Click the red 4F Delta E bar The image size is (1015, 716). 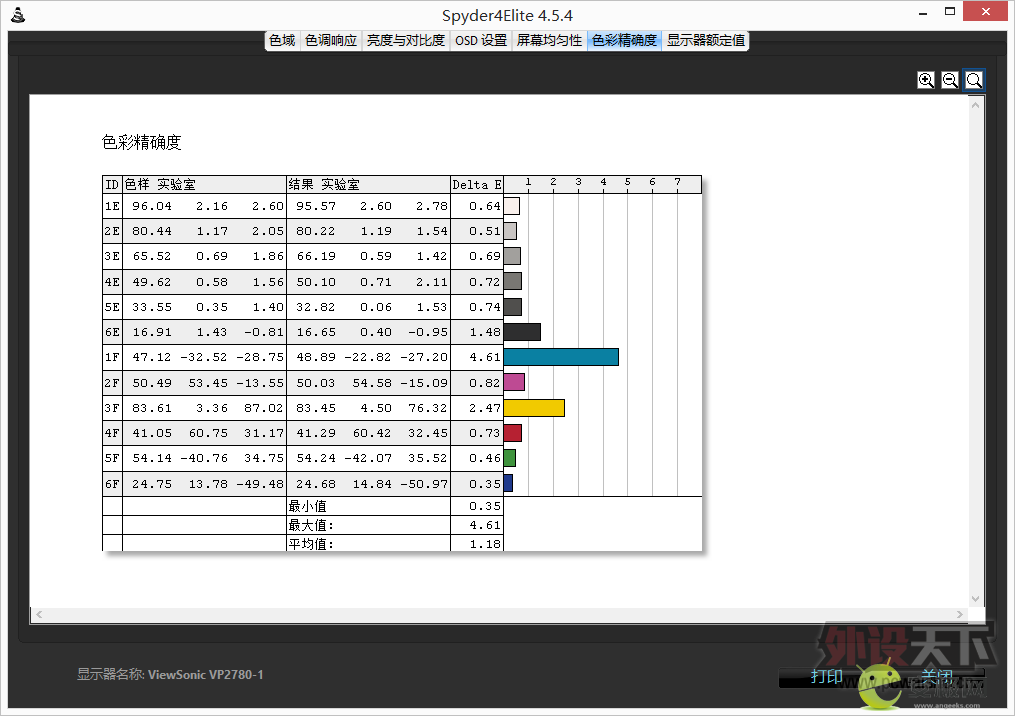tap(513, 433)
